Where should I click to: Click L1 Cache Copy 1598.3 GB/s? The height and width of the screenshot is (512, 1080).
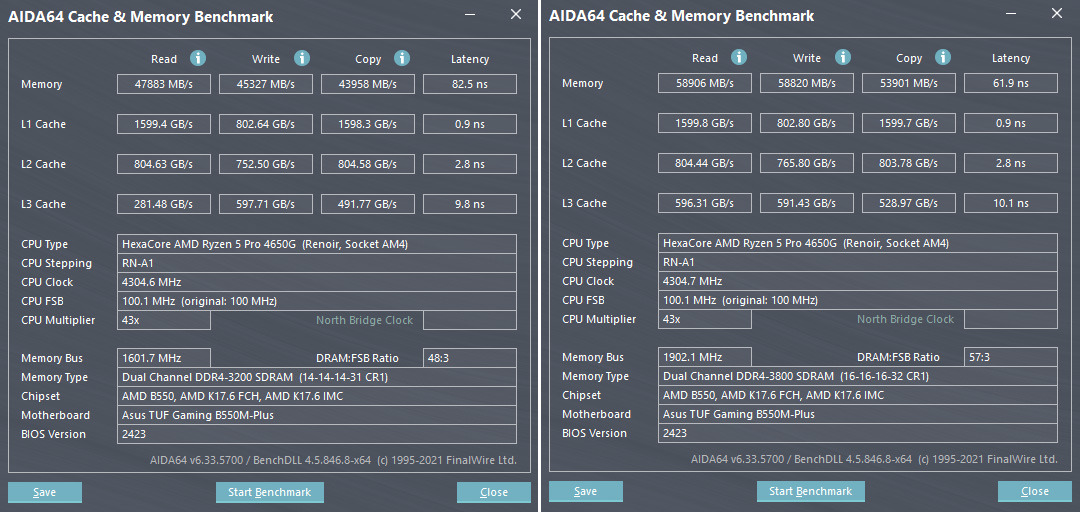tap(368, 124)
